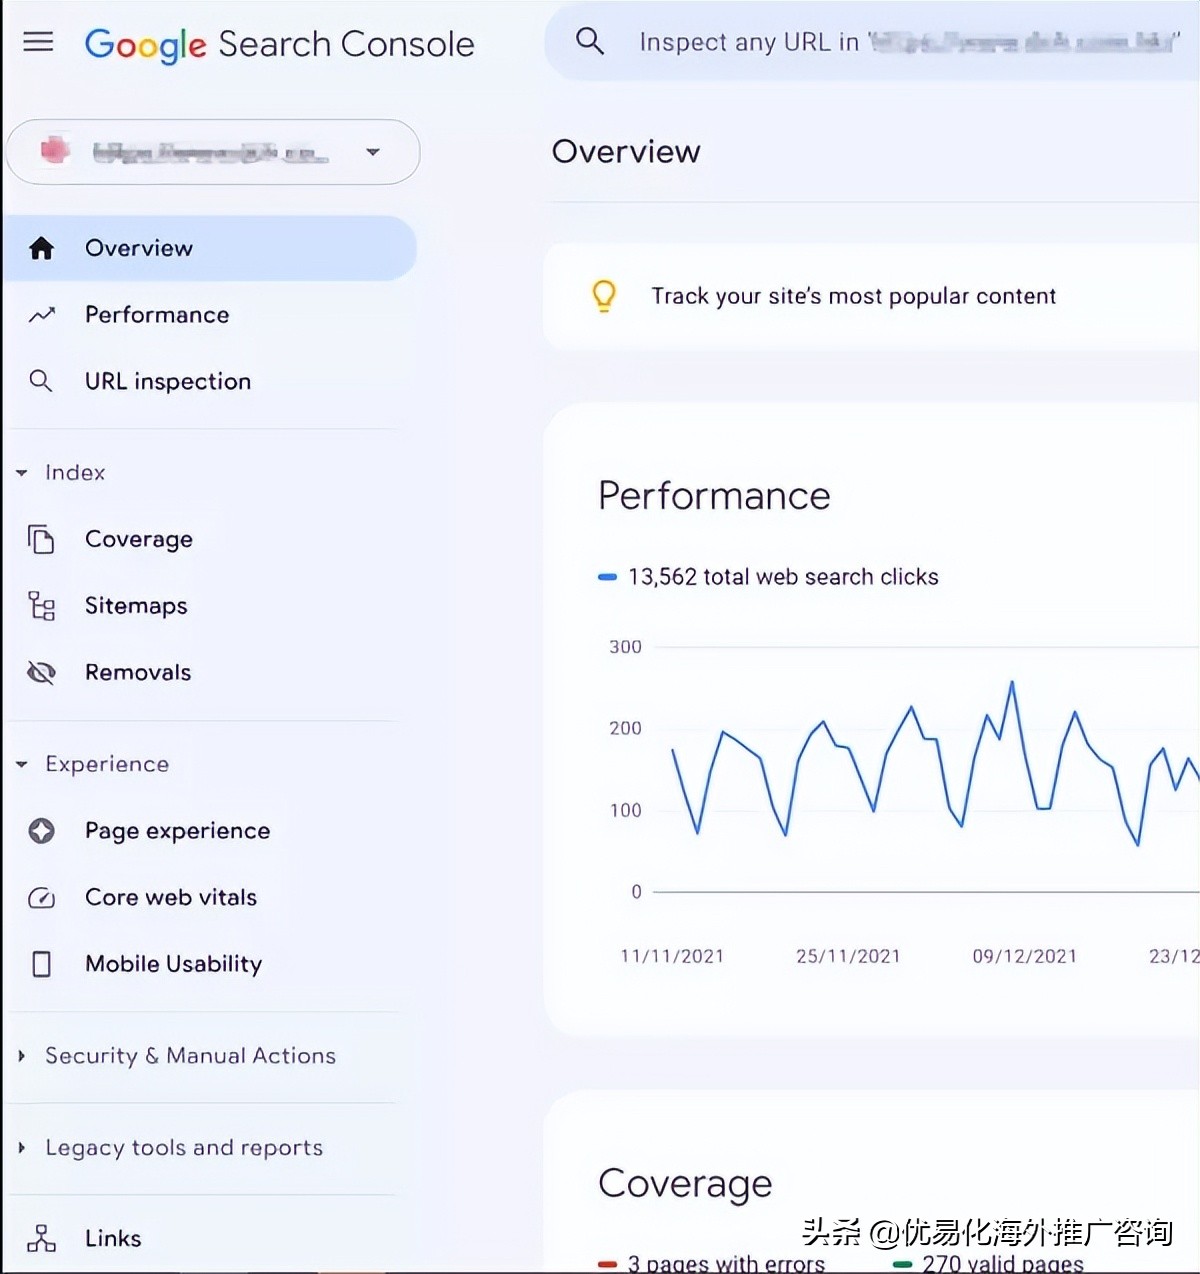The image size is (1200, 1274).
Task: Click the Sitemaps hierarchy icon
Action: (41, 605)
